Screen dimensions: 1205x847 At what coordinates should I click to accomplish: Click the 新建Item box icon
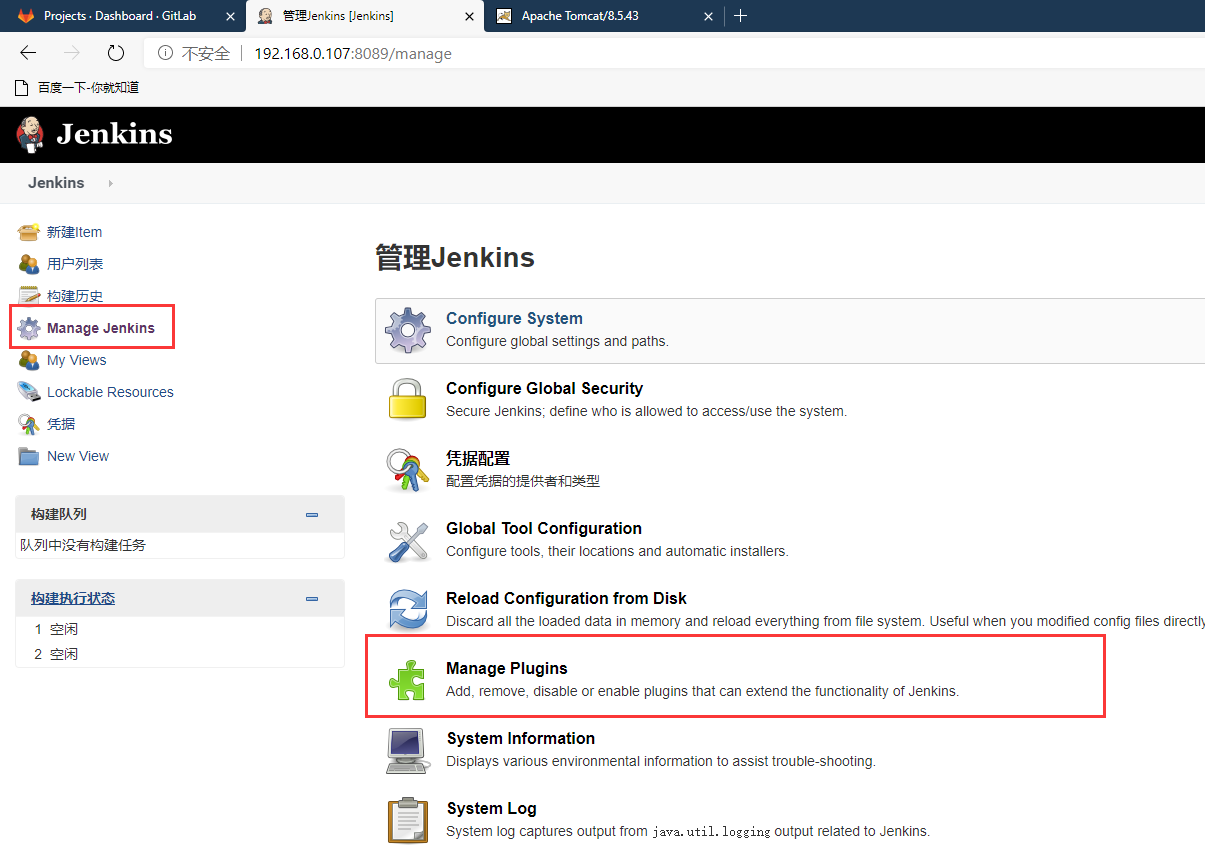pyautogui.click(x=29, y=232)
